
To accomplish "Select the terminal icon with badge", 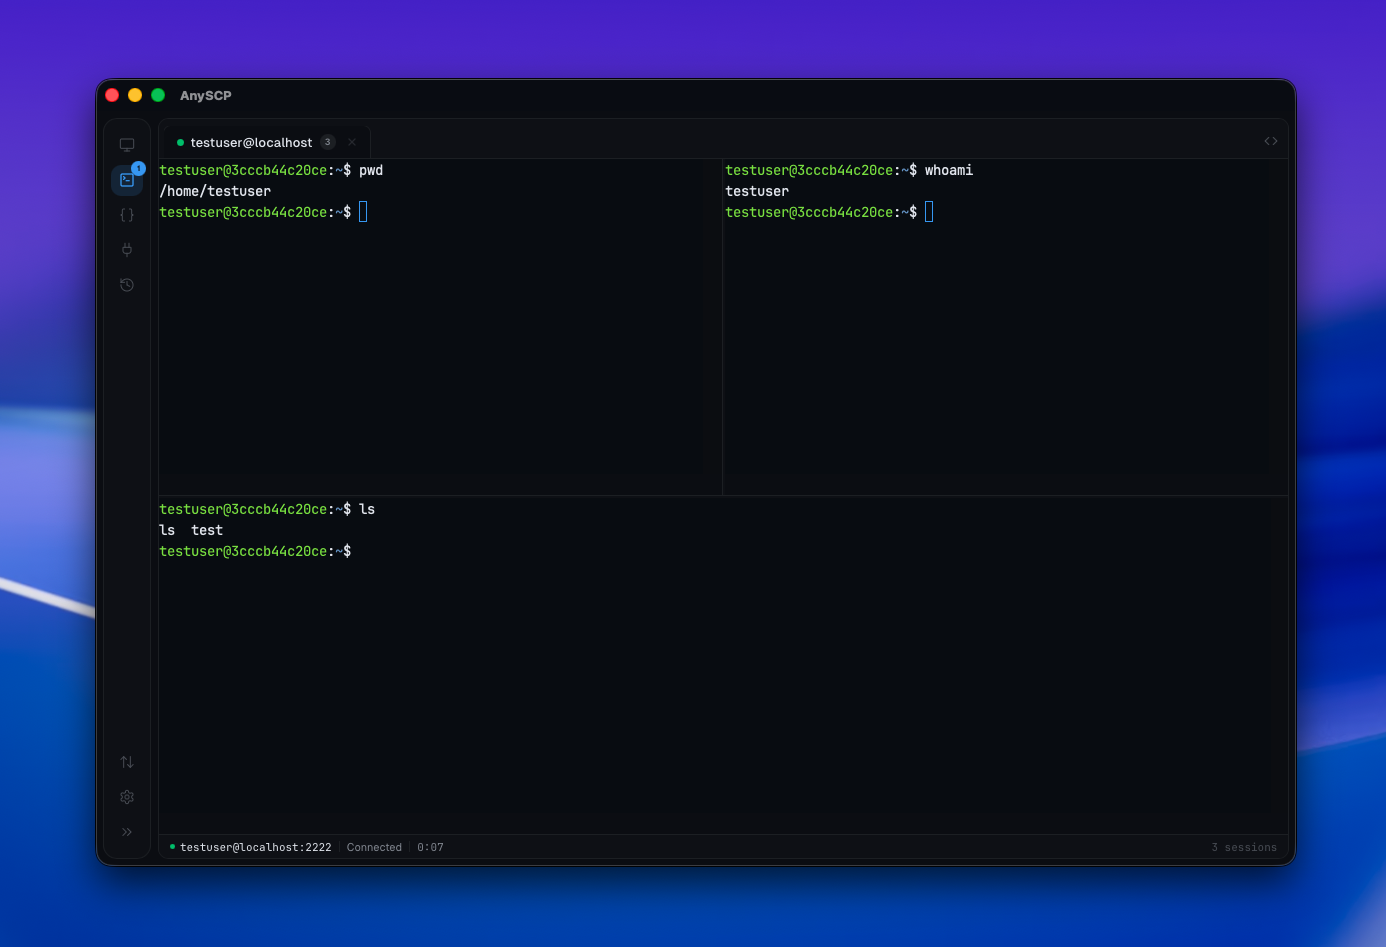I will [127, 180].
